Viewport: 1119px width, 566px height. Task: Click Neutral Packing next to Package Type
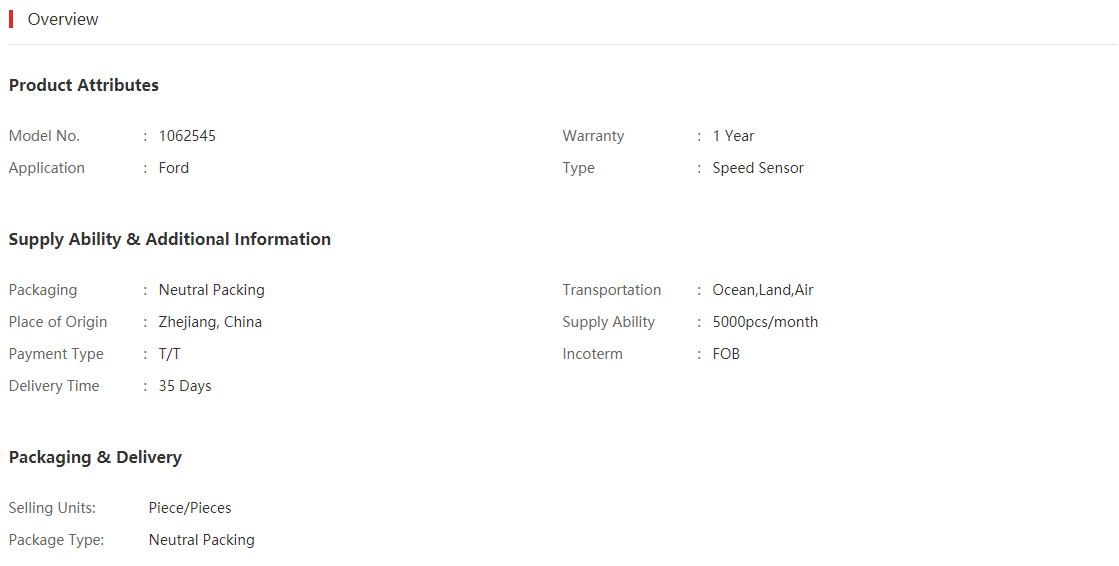click(201, 540)
